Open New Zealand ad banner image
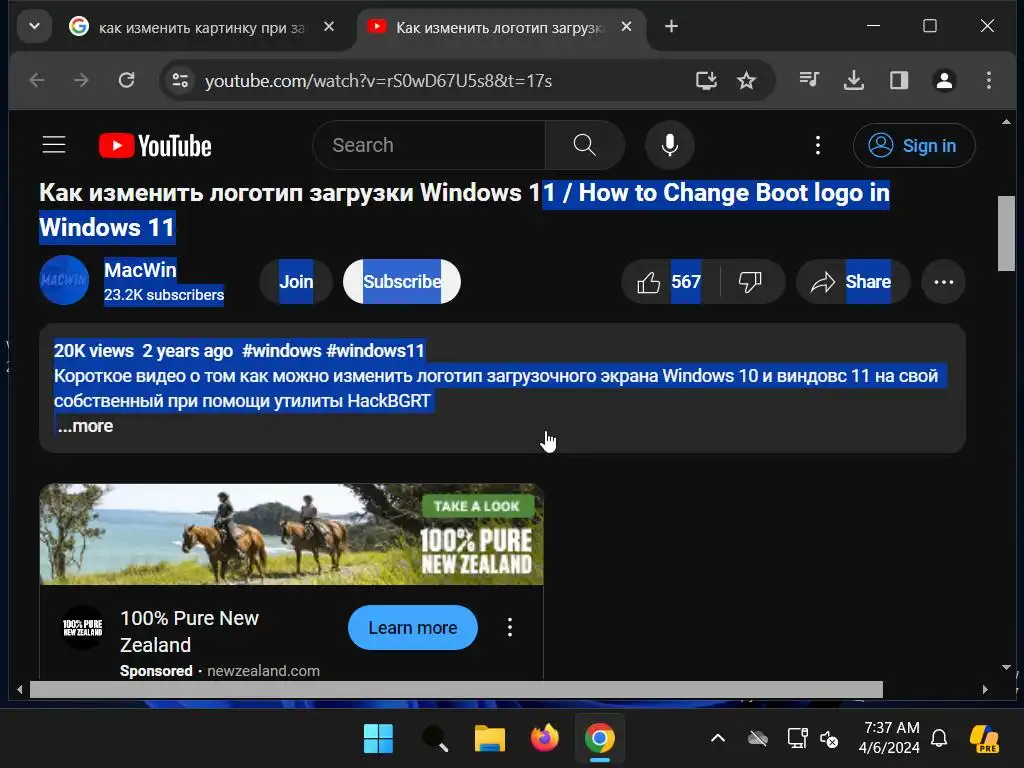Image resolution: width=1024 pixels, height=768 pixels. pyautogui.click(x=291, y=534)
